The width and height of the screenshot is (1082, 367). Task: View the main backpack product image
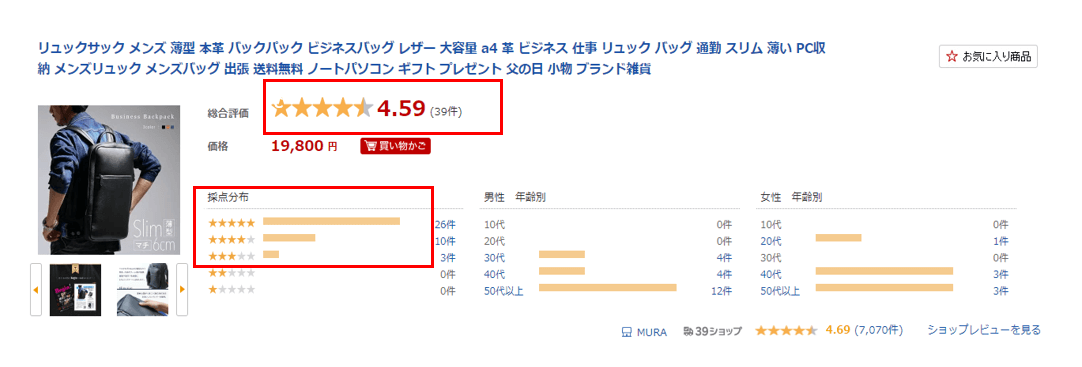pos(109,180)
